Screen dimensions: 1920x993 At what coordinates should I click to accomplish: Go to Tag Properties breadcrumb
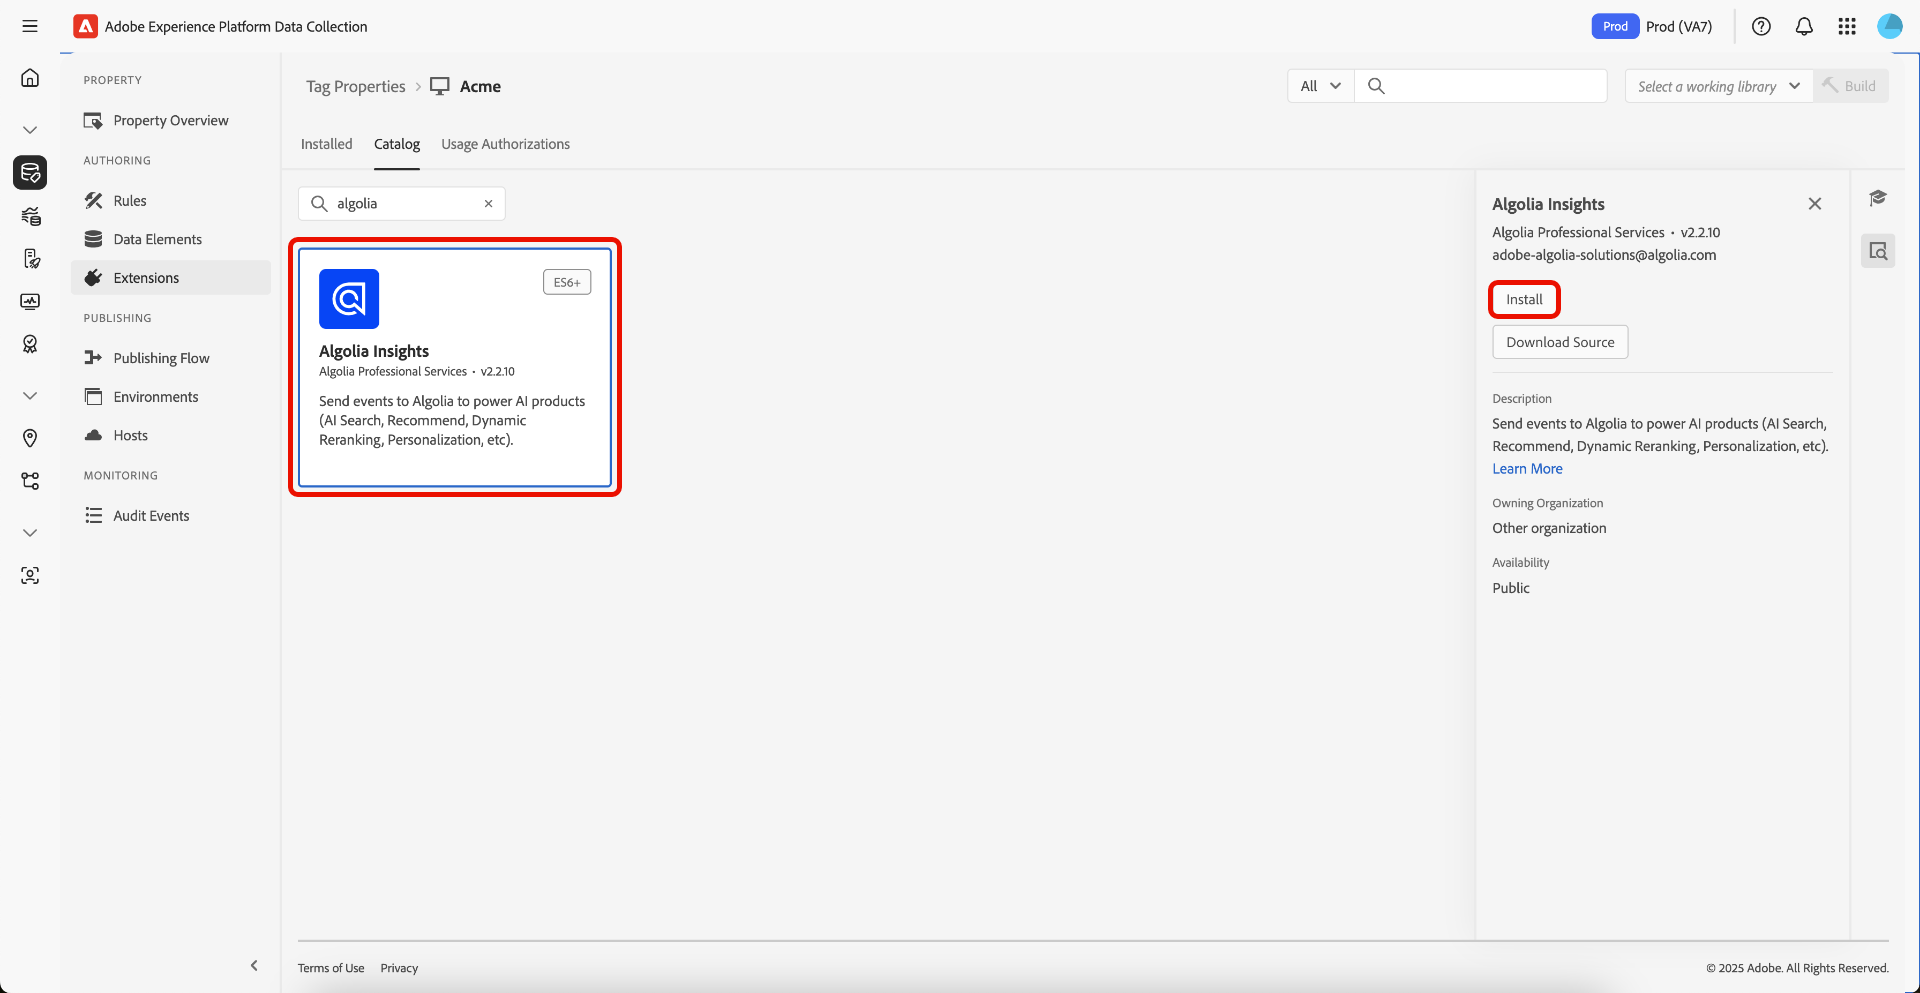click(x=356, y=87)
